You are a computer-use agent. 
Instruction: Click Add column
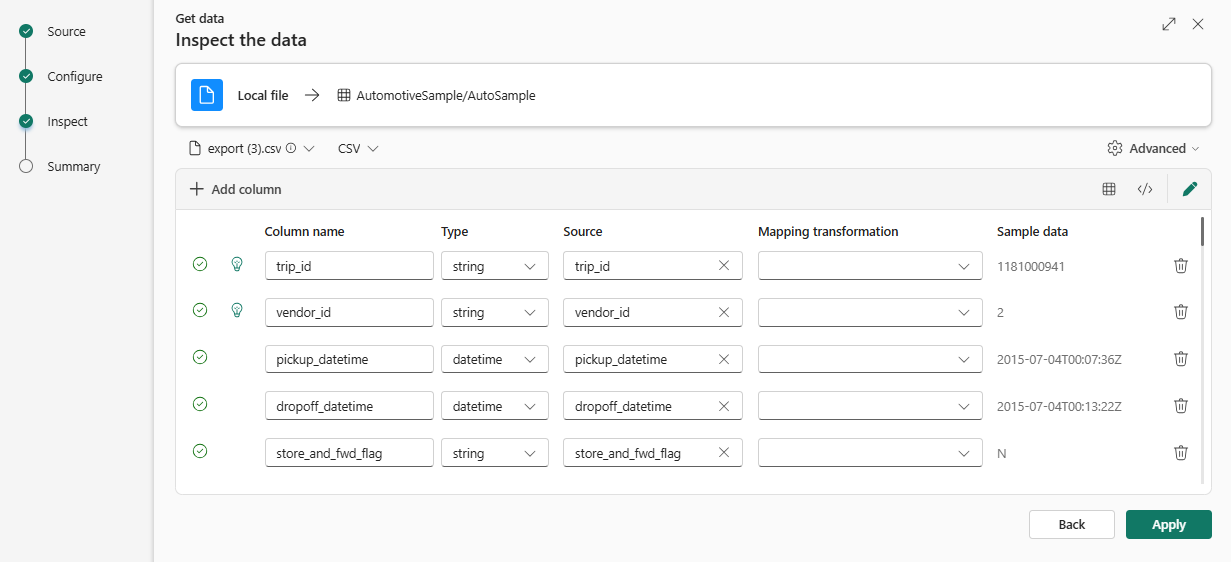coord(236,189)
